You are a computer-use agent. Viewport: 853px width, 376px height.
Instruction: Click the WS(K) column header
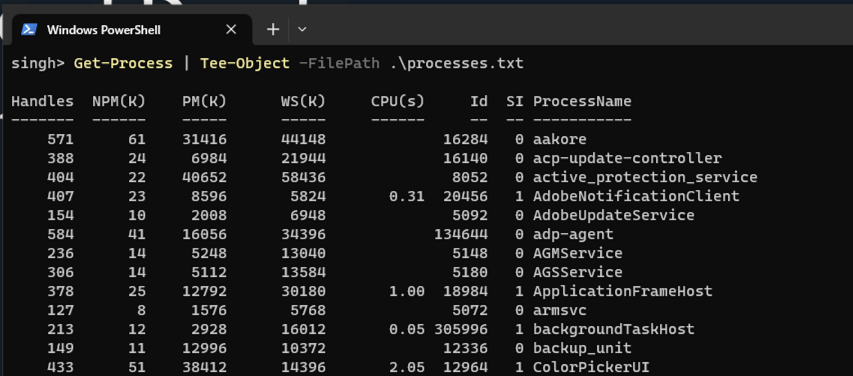click(303, 101)
